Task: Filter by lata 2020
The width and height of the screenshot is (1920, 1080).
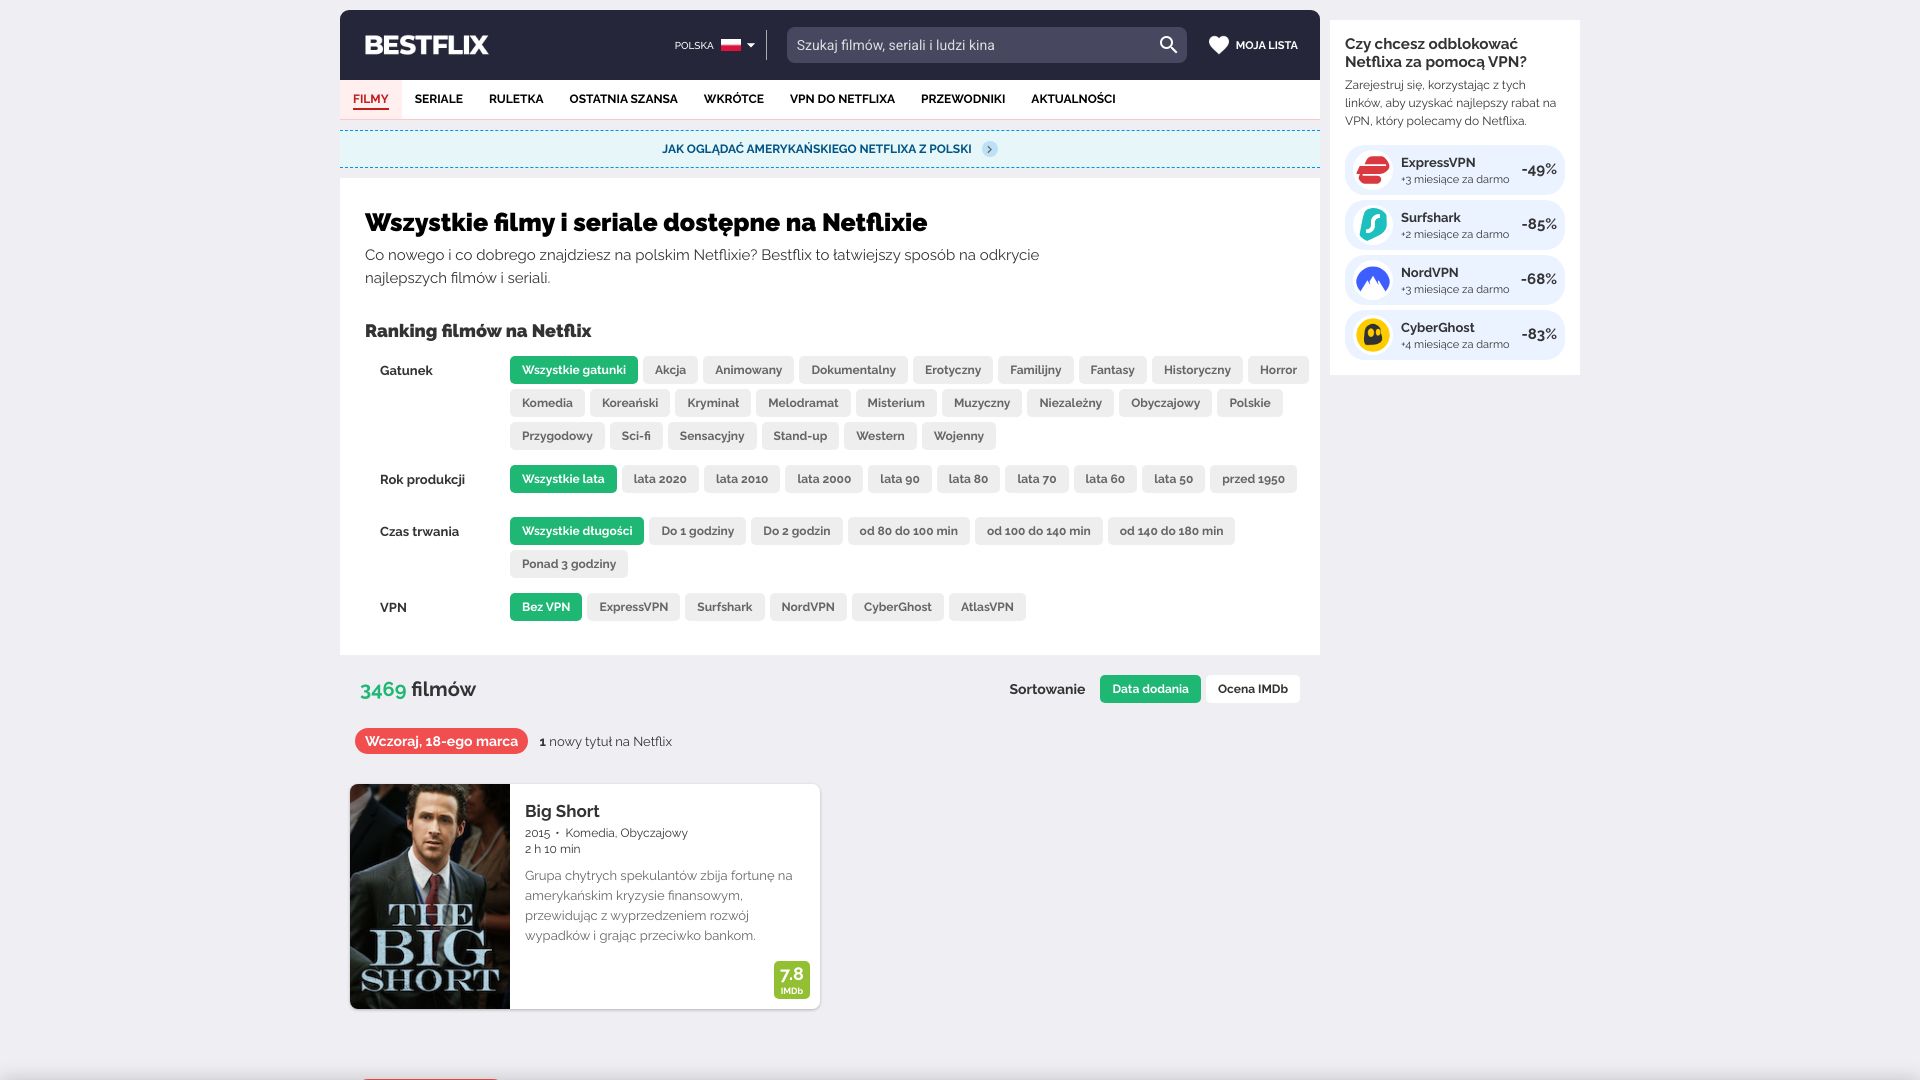Action: coord(660,479)
